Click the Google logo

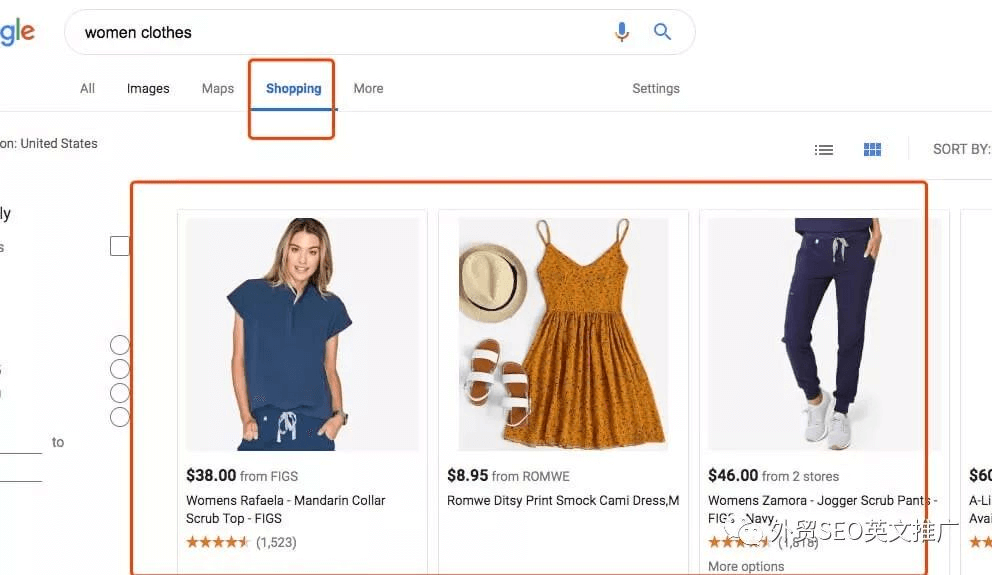click(x=17, y=32)
